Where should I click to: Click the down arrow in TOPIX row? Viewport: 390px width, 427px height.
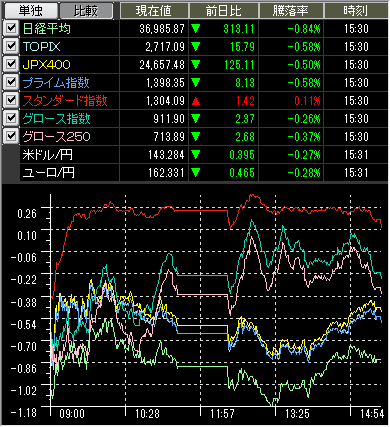[x=196, y=47]
